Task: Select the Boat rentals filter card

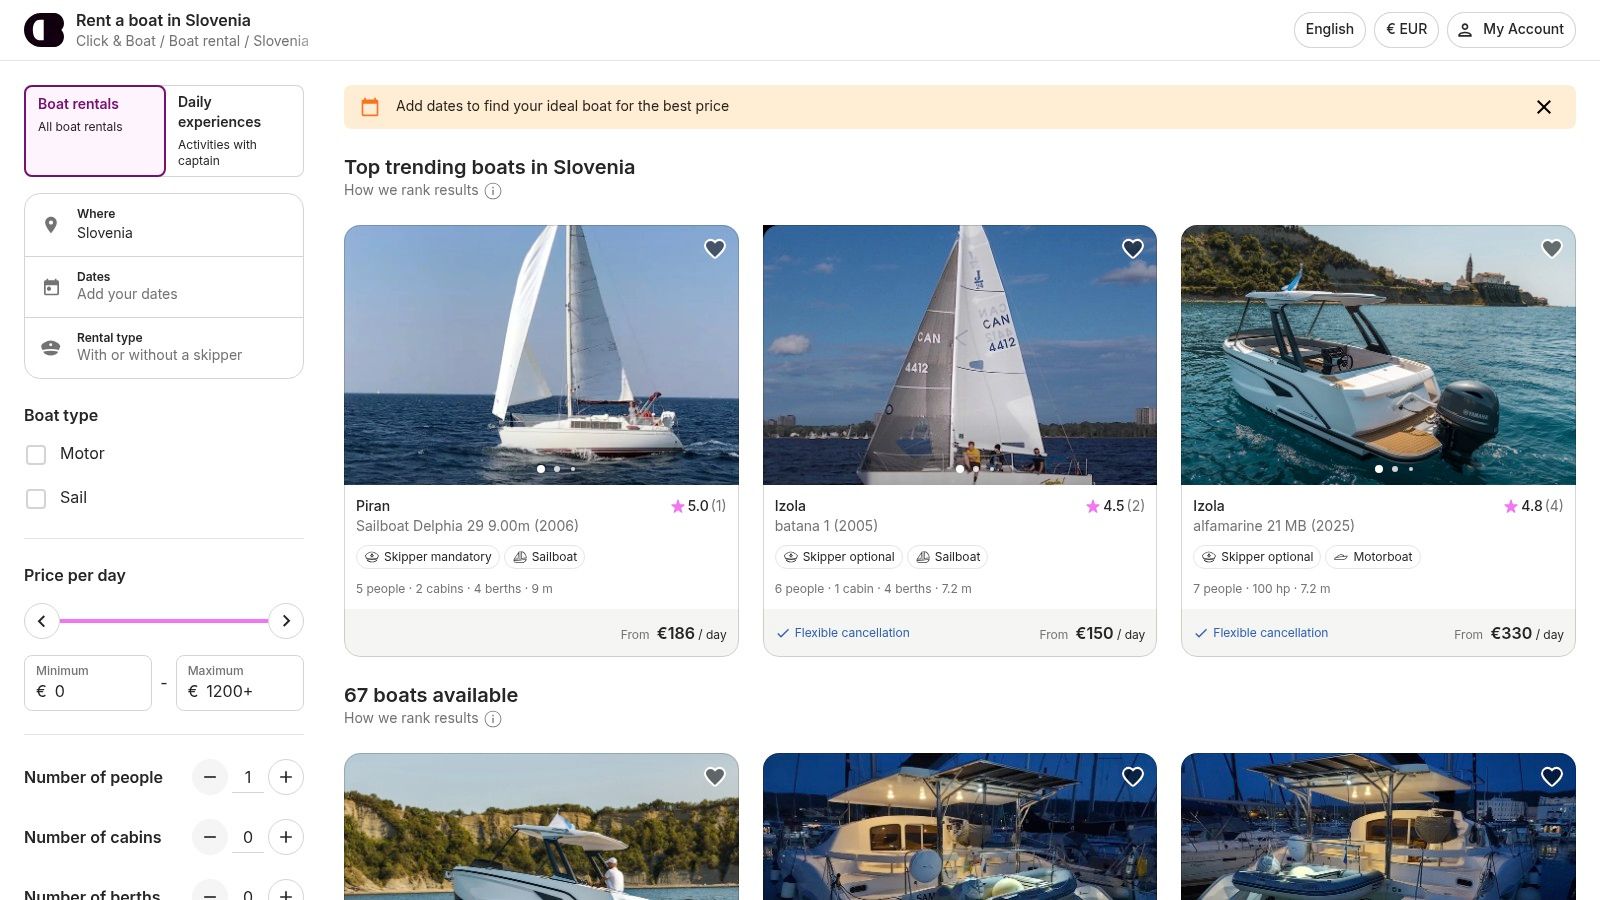Action: pos(95,130)
